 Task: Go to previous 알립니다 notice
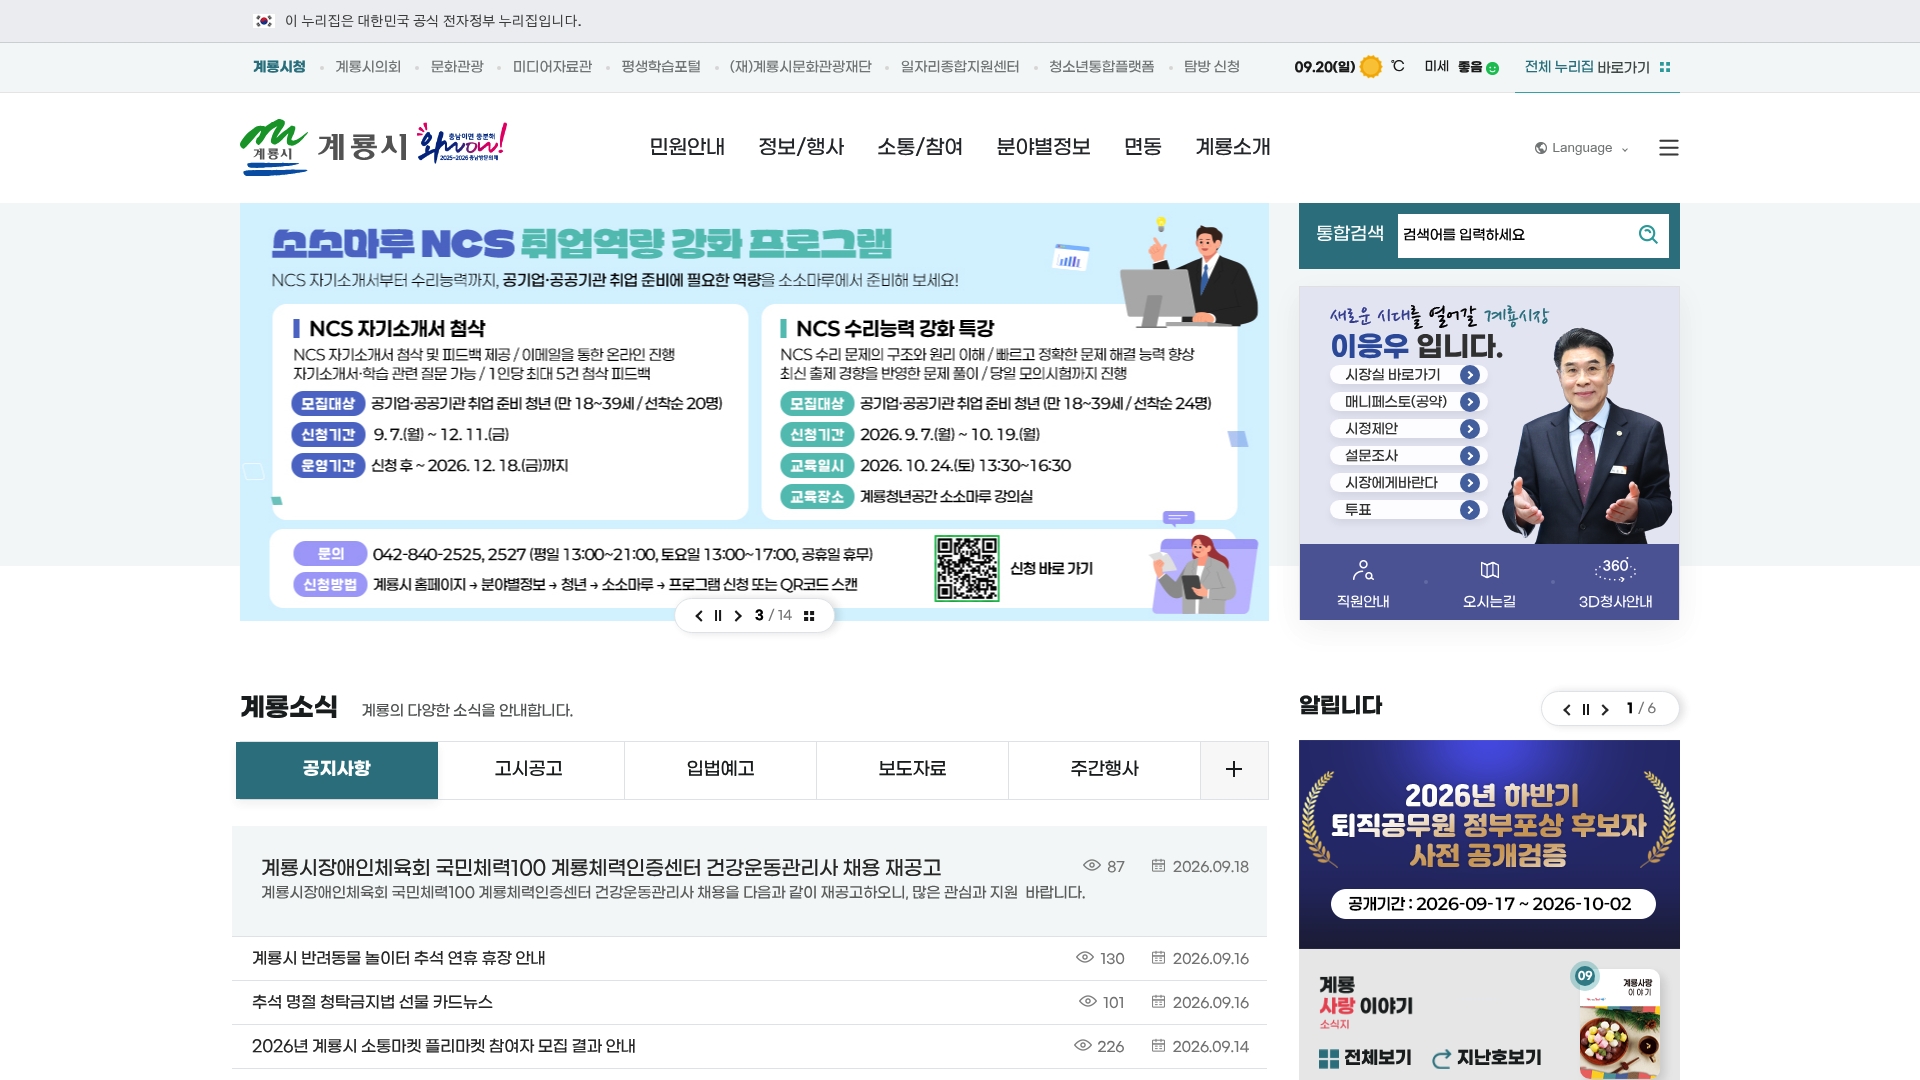1566,710
